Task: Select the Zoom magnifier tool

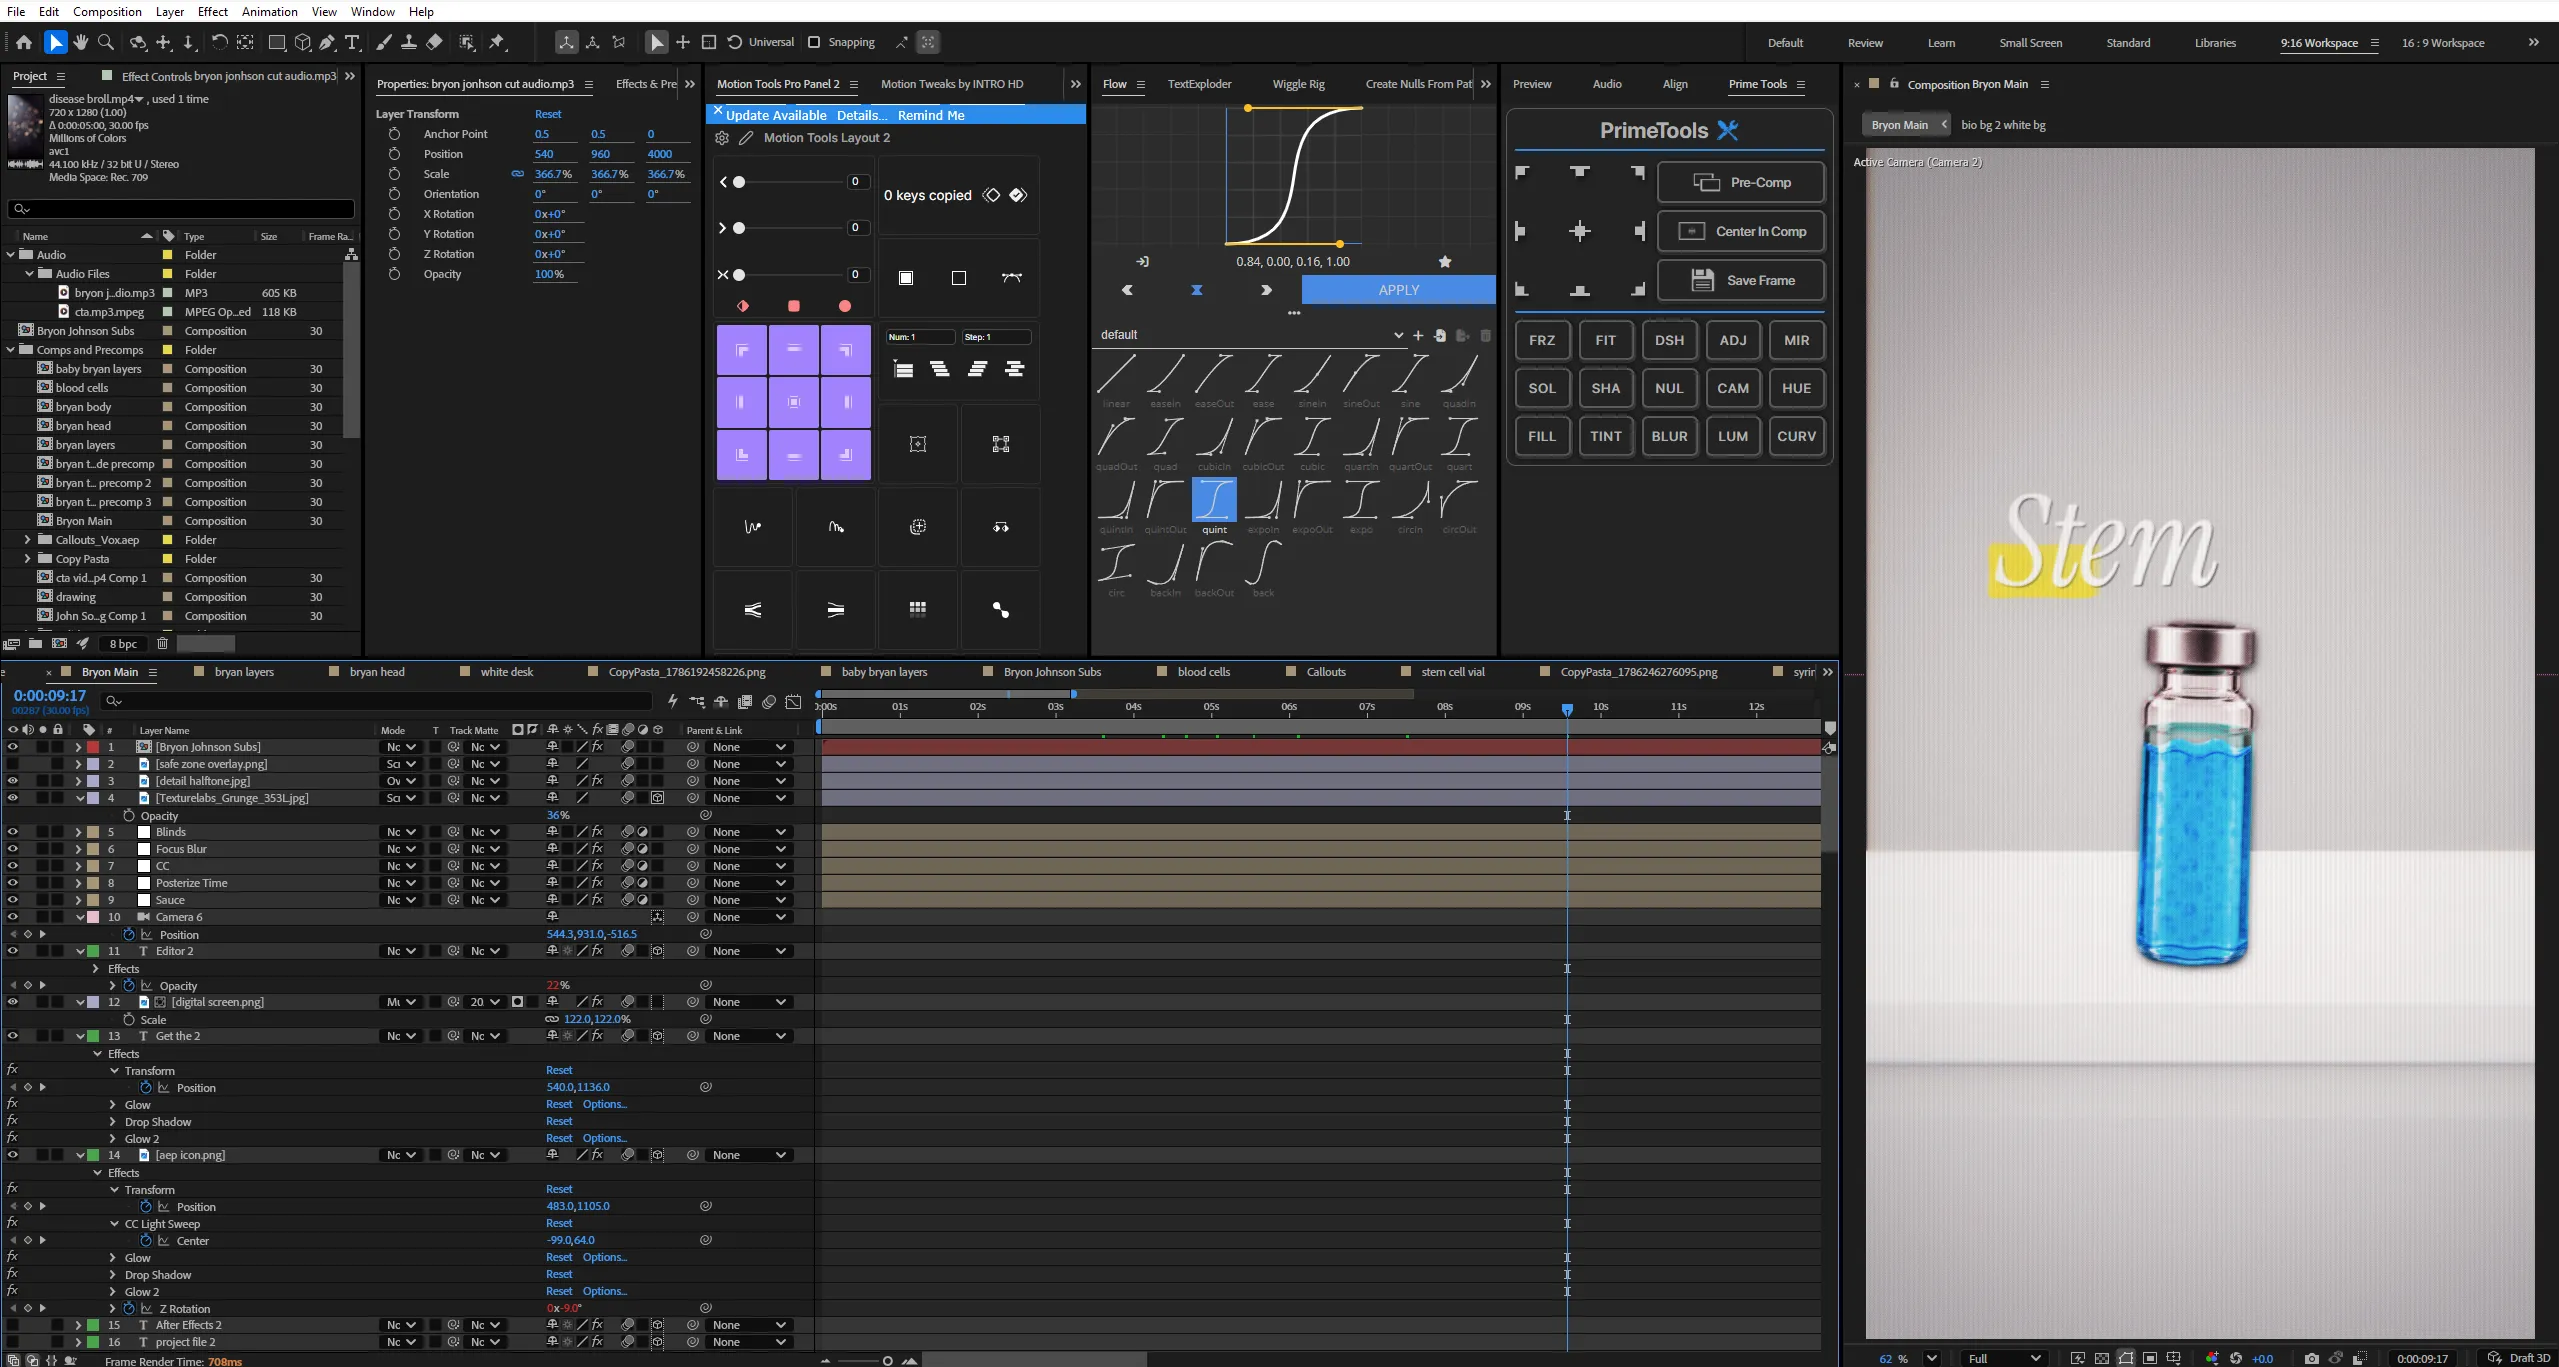Action: [106, 42]
